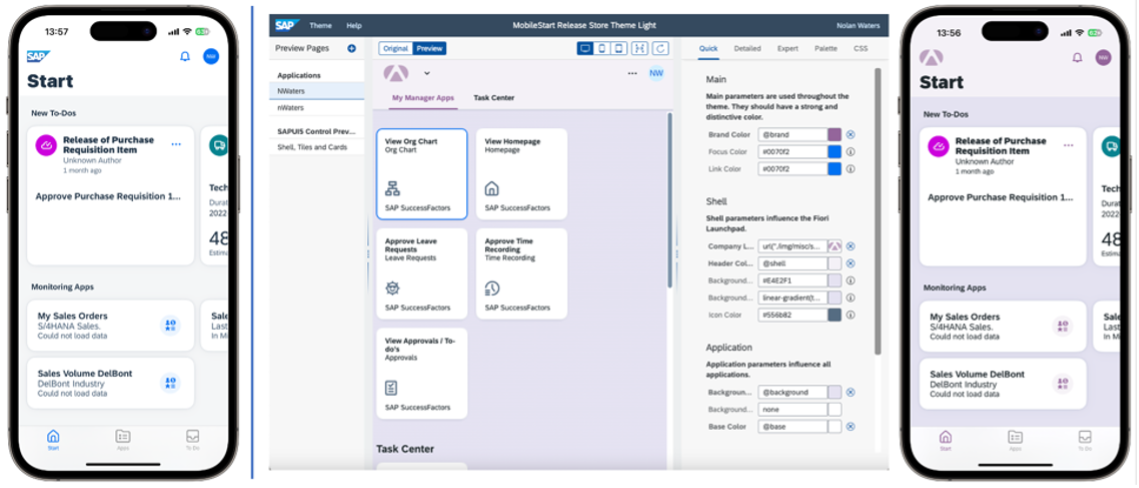Open the Help menu
Image resolution: width=1139 pixels, height=488 pixels.
tap(354, 25)
